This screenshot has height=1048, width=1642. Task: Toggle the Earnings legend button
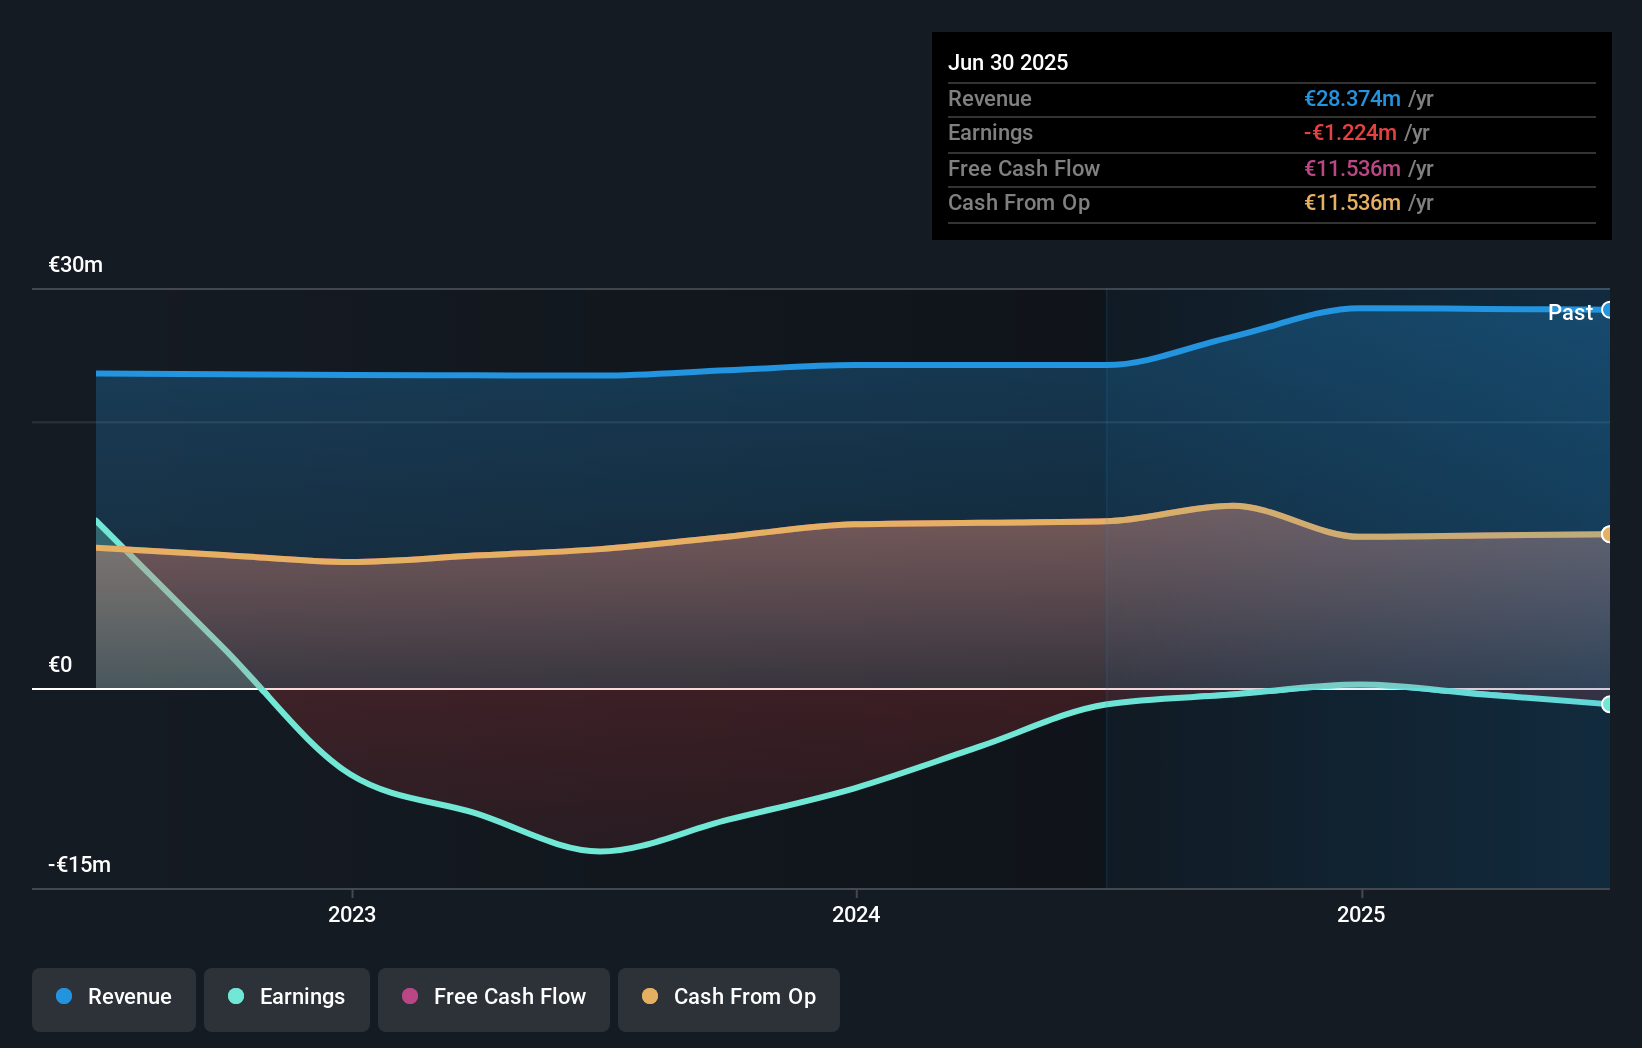click(287, 999)
